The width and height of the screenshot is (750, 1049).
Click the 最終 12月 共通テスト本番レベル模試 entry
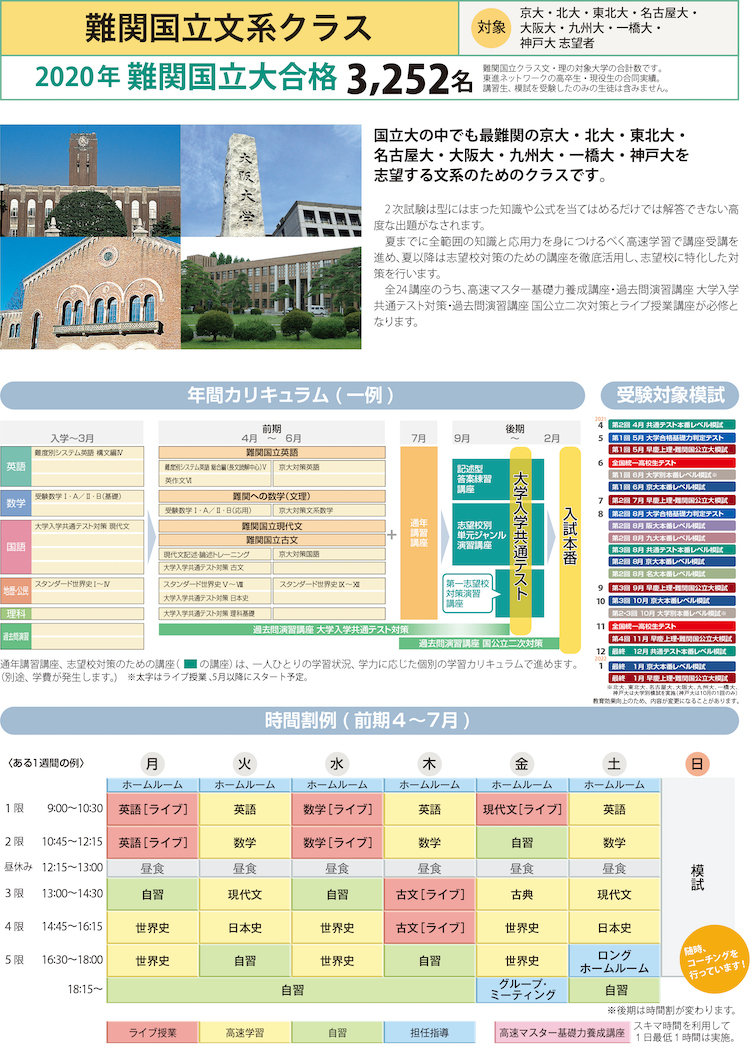click(x=672, y=651)
